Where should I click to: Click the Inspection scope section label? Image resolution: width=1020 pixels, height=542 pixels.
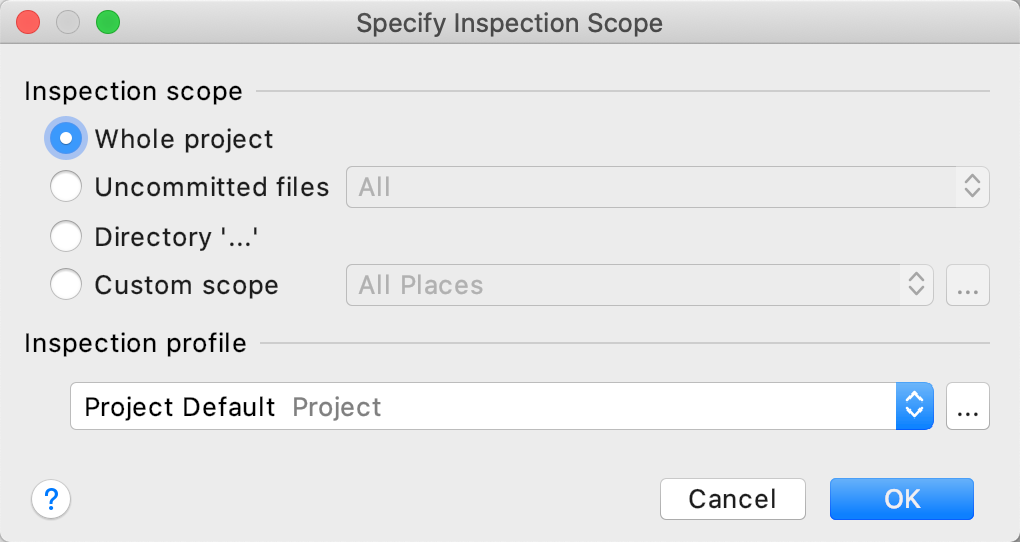pyautogui.click(x=133, y=92)
